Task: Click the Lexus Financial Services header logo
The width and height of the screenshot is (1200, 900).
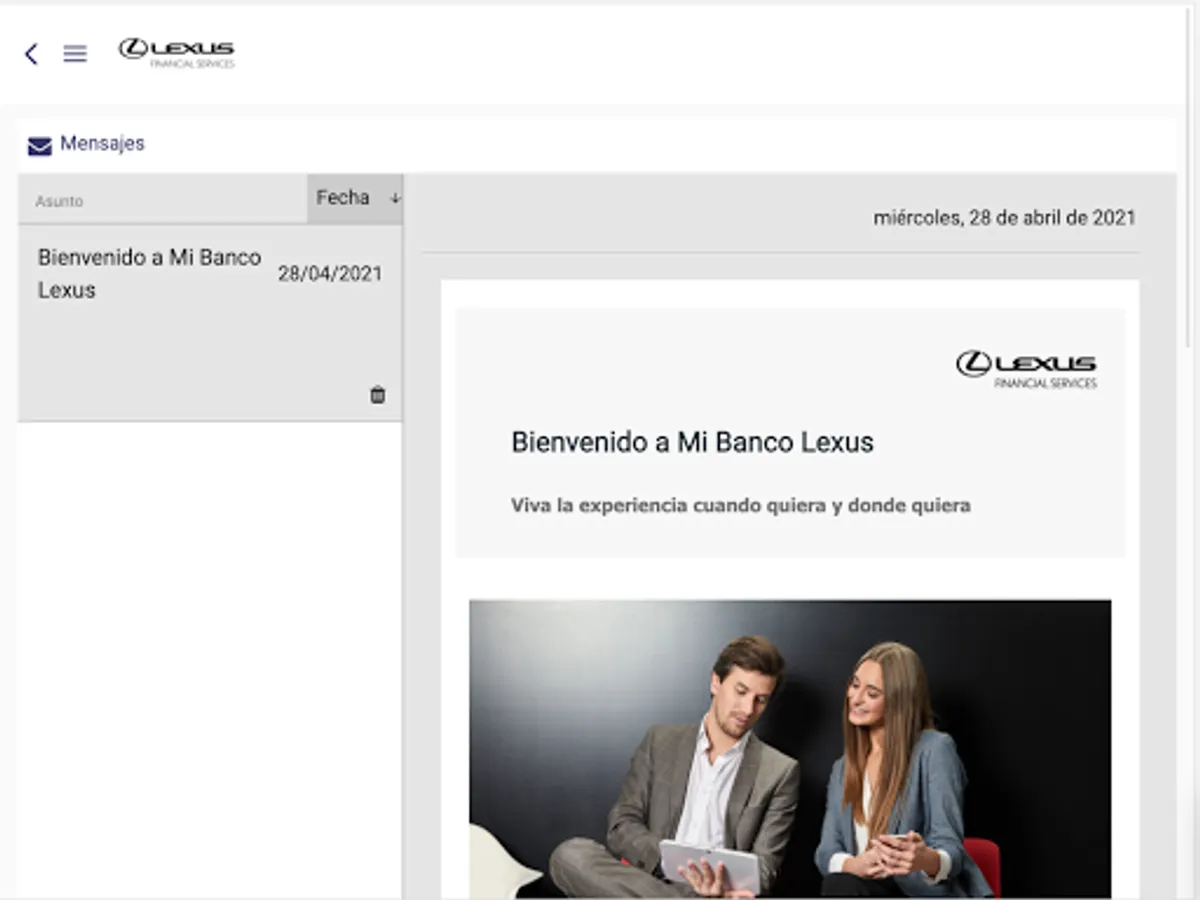Action: 177,53
